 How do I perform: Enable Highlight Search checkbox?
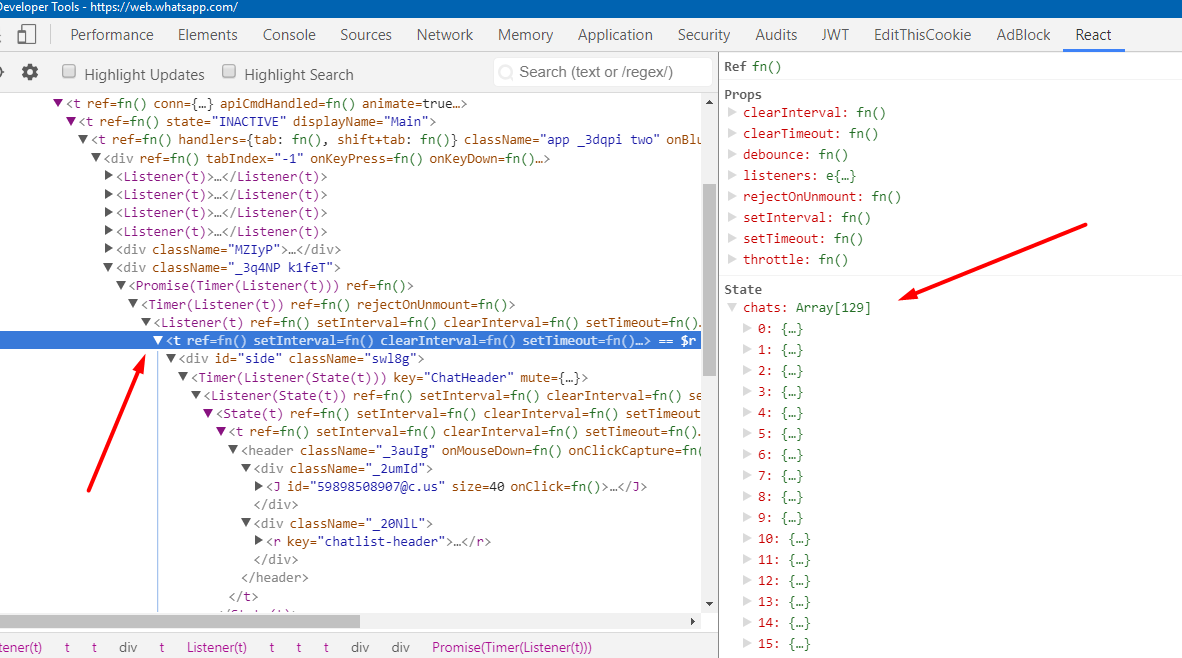229,72
